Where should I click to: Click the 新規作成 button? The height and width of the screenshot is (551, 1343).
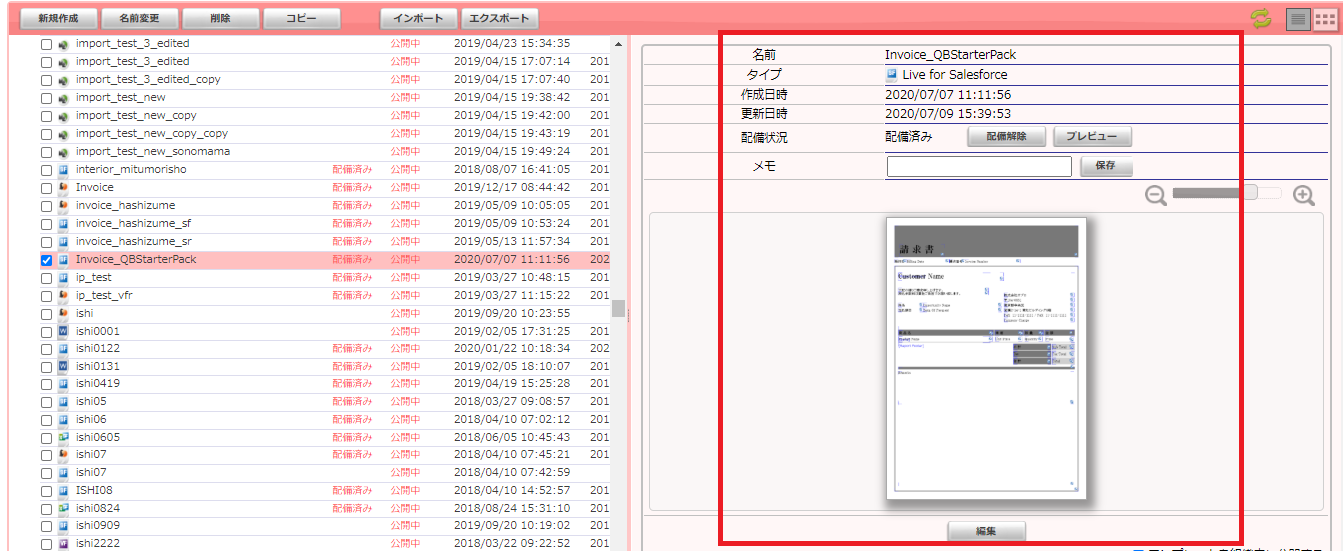coord(53,19)
